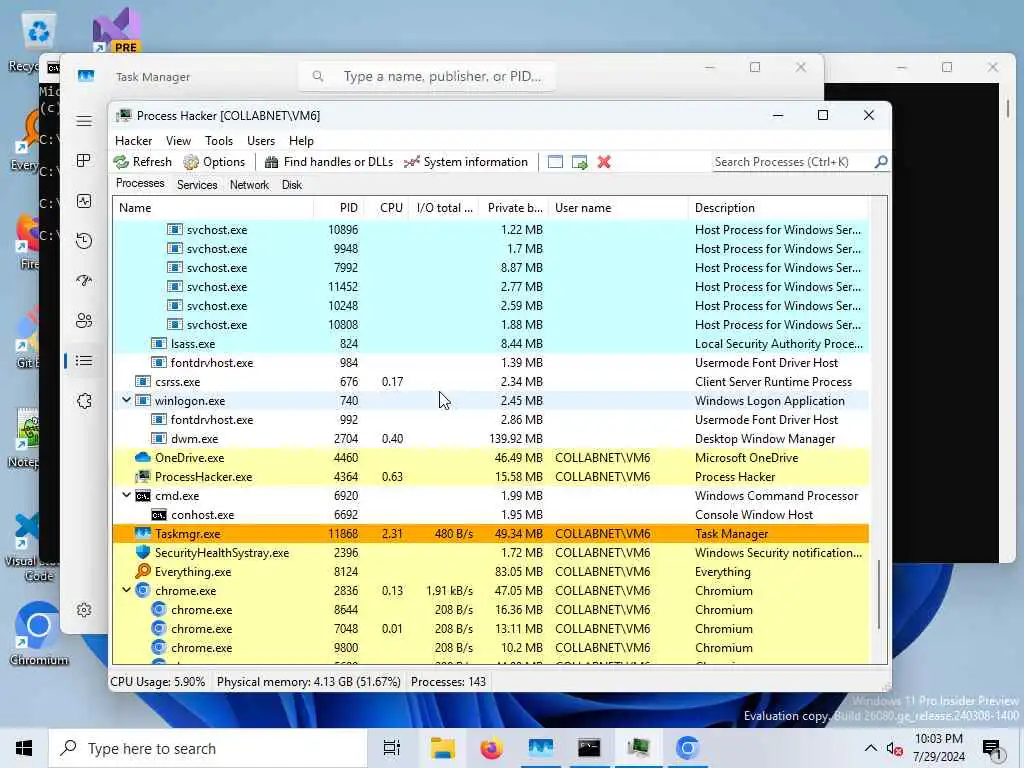Select svchost.exe with PID 10896

click(x=490, y=230)
